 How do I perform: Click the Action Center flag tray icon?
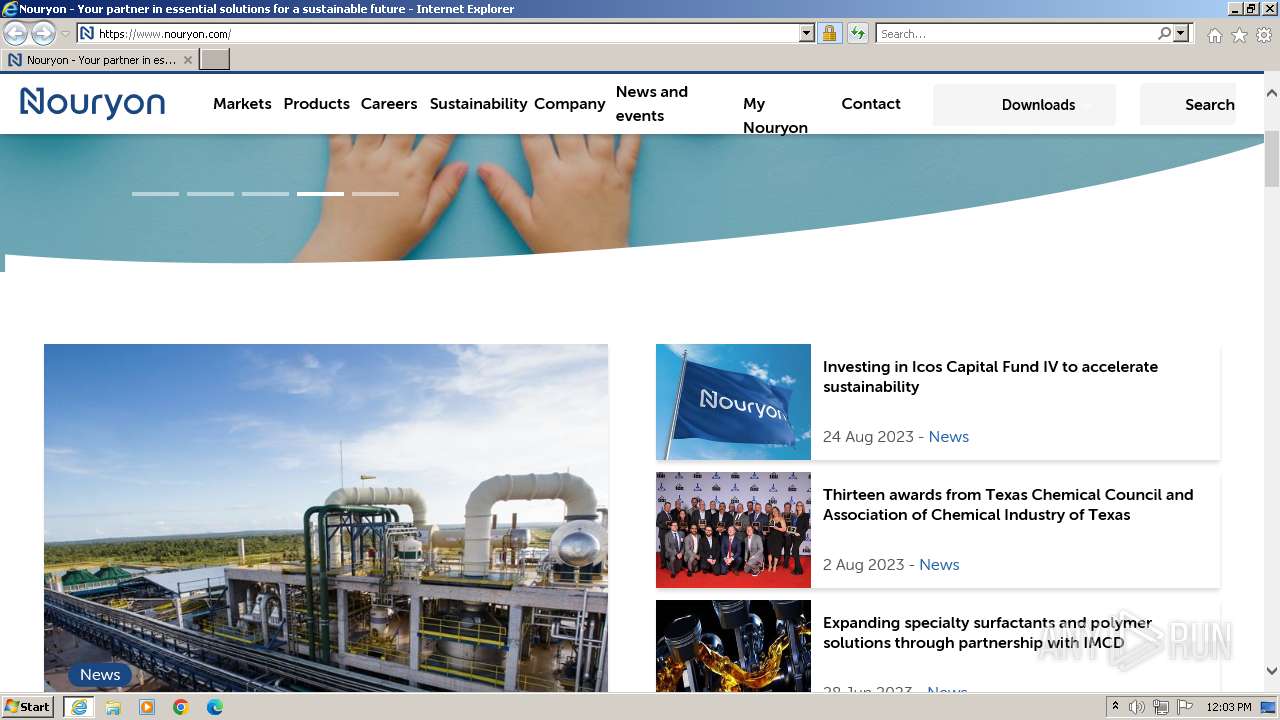[x=1185, y=707]
